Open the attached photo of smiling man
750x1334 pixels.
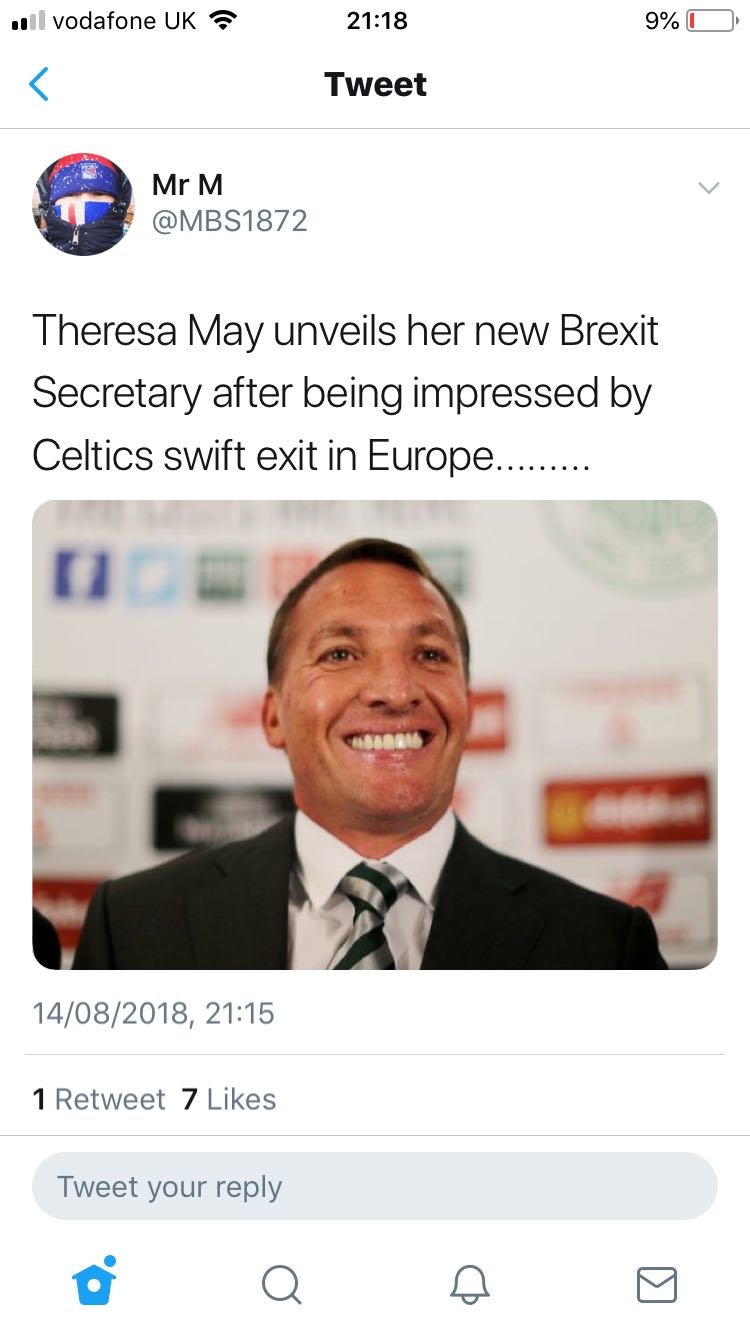pos(375,735)
